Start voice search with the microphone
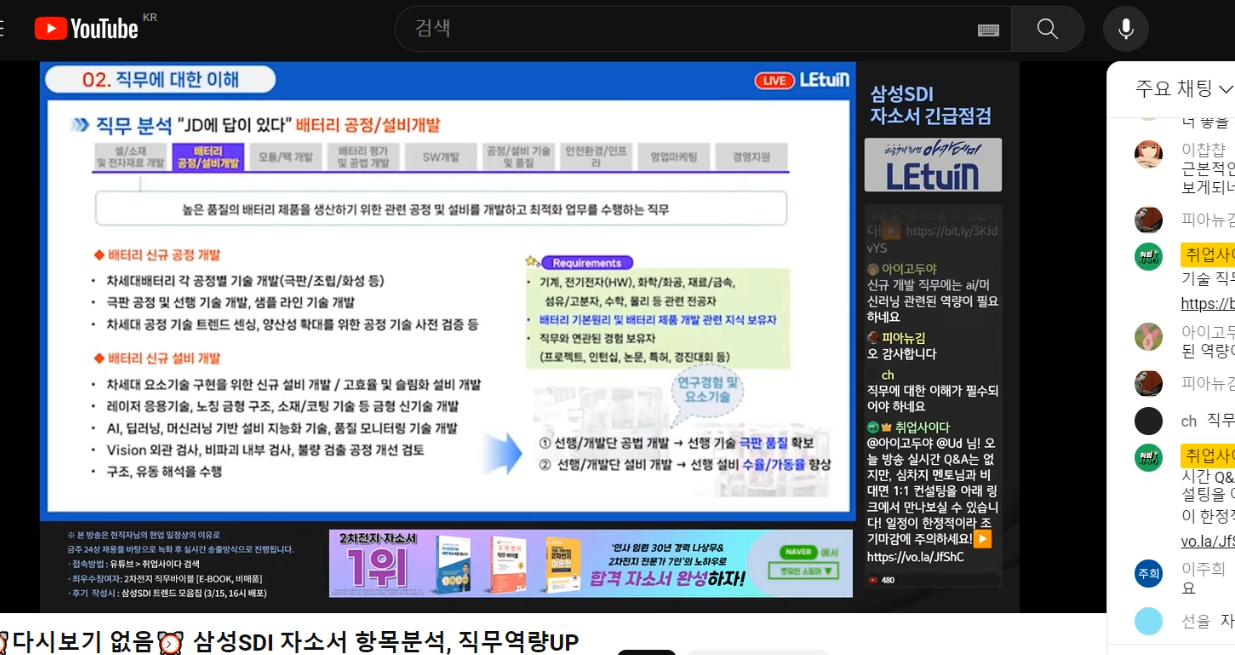This screenshot has height=655, width=1235. tap(1125, 29)
